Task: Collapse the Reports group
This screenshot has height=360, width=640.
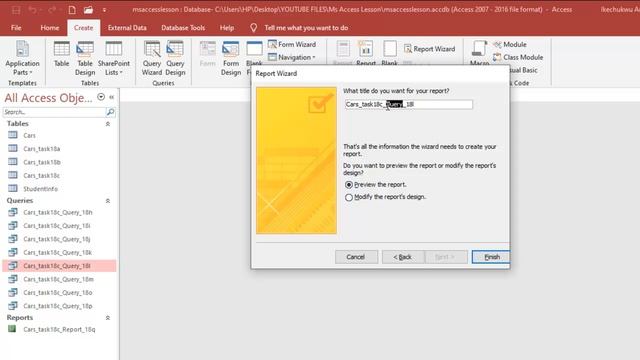Action: 108,318
